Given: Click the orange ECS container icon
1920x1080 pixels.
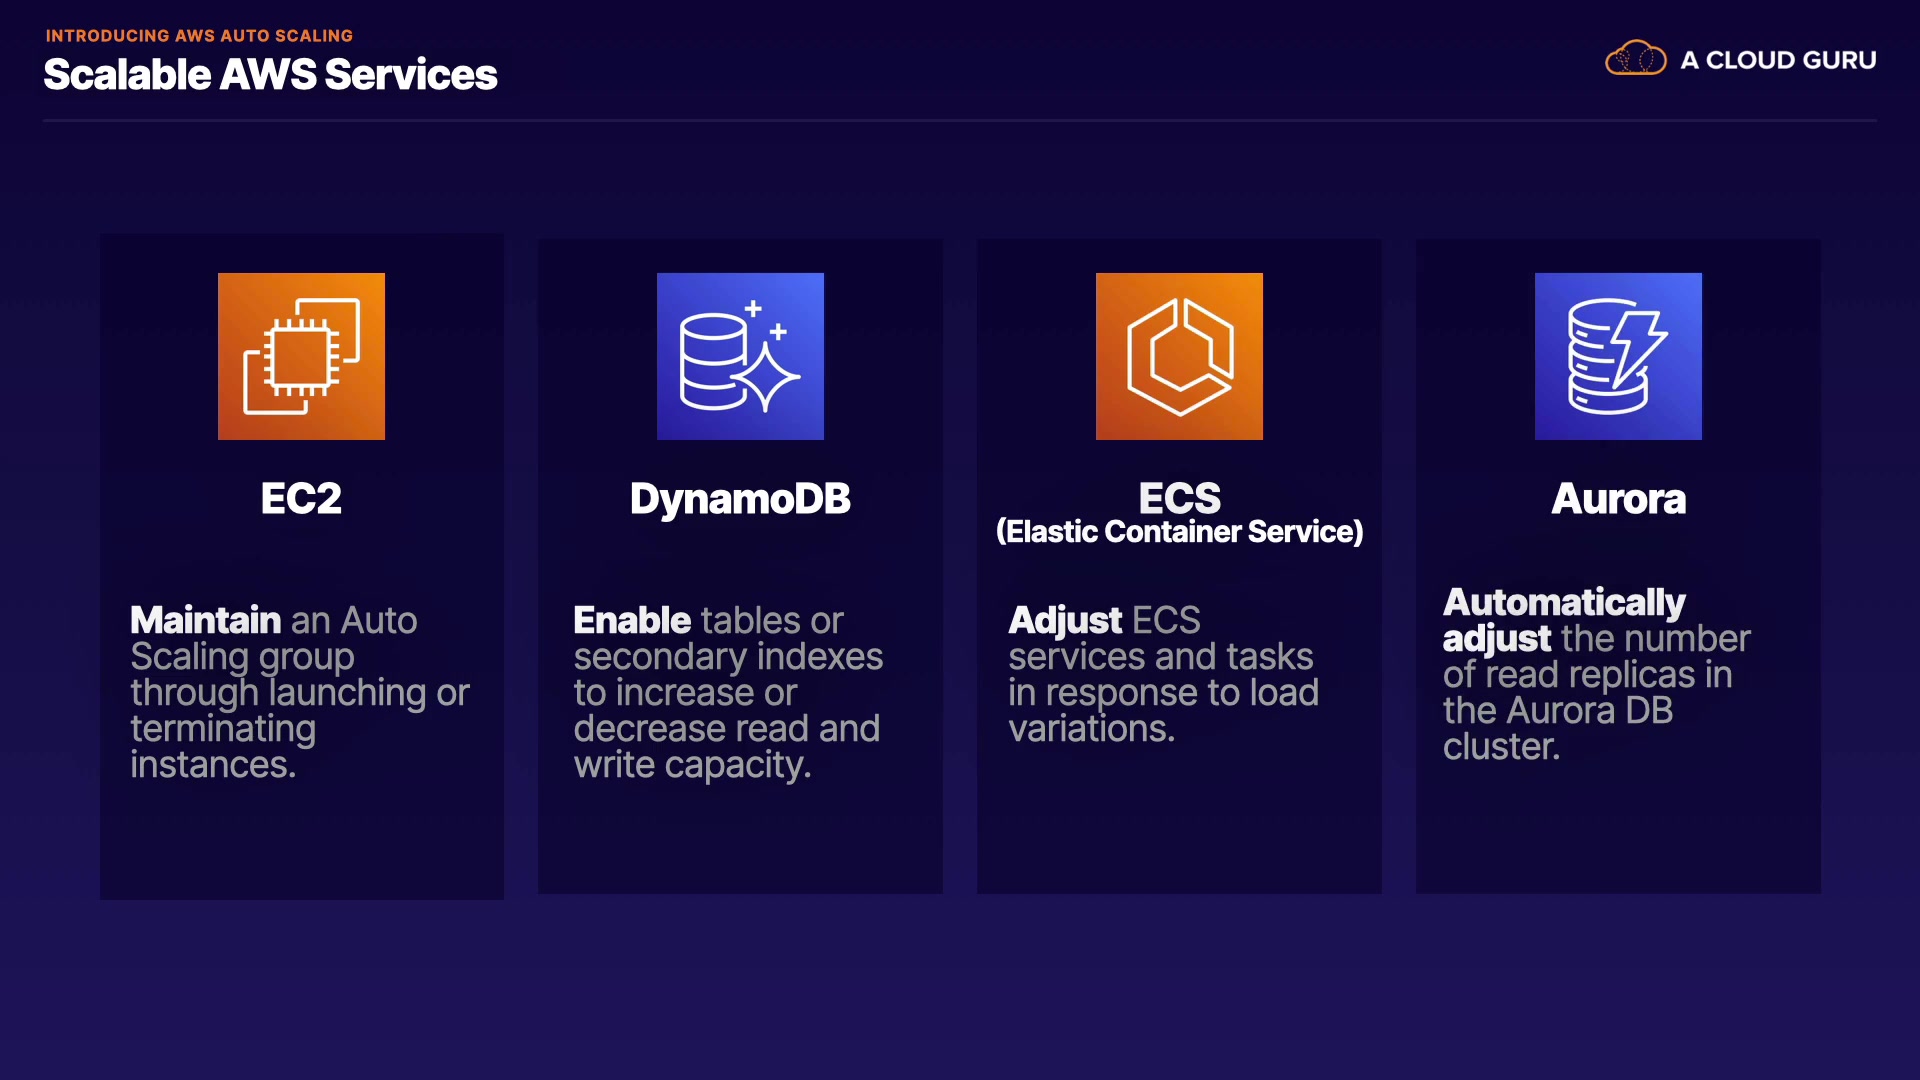Looking at the screenshot, I should [x=1179, y=356].
